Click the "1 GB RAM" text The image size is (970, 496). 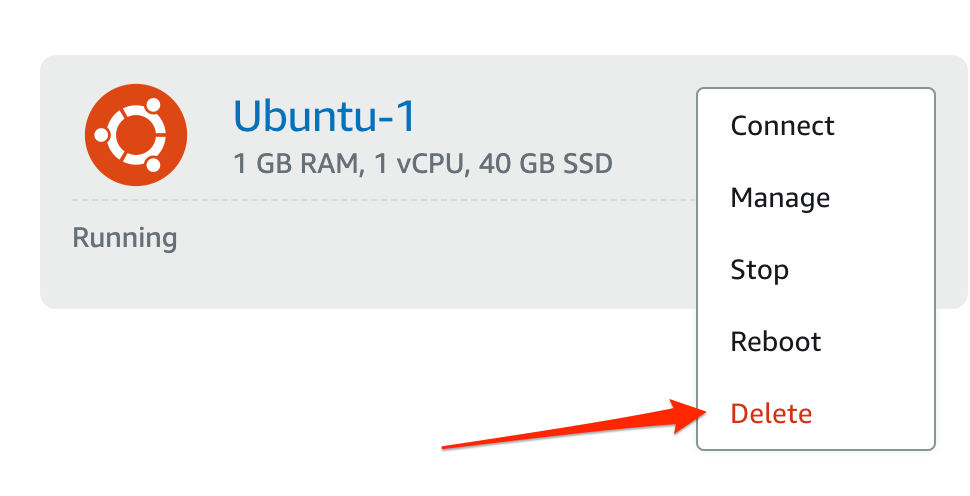coord(294,163)
